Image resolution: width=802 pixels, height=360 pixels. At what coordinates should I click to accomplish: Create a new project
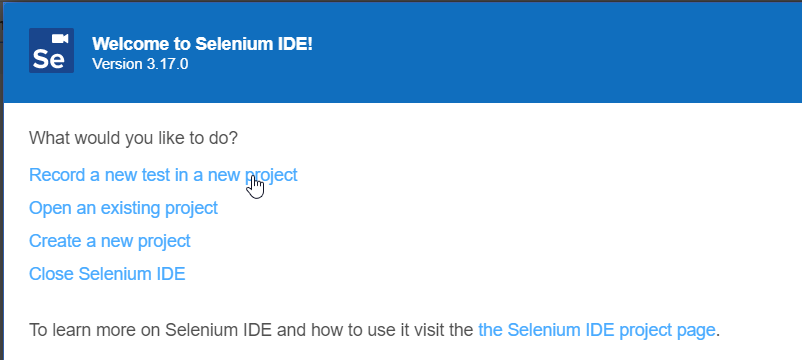pyautogui.click(x=109, y=241)
